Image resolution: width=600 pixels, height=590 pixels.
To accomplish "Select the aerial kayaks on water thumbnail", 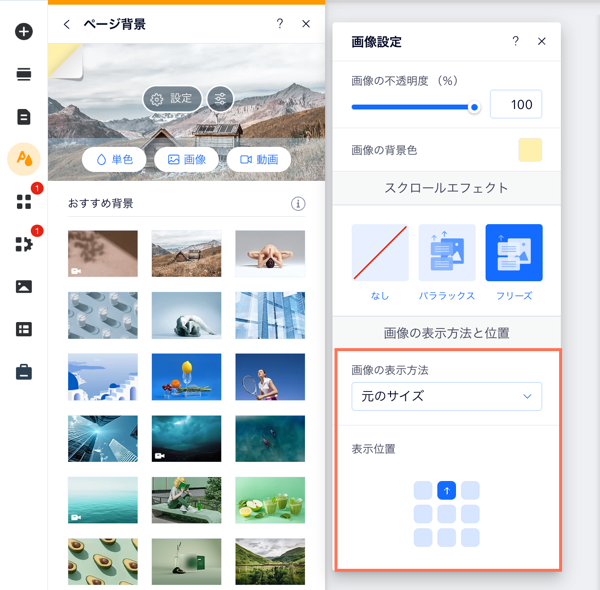I will (270, 438).
